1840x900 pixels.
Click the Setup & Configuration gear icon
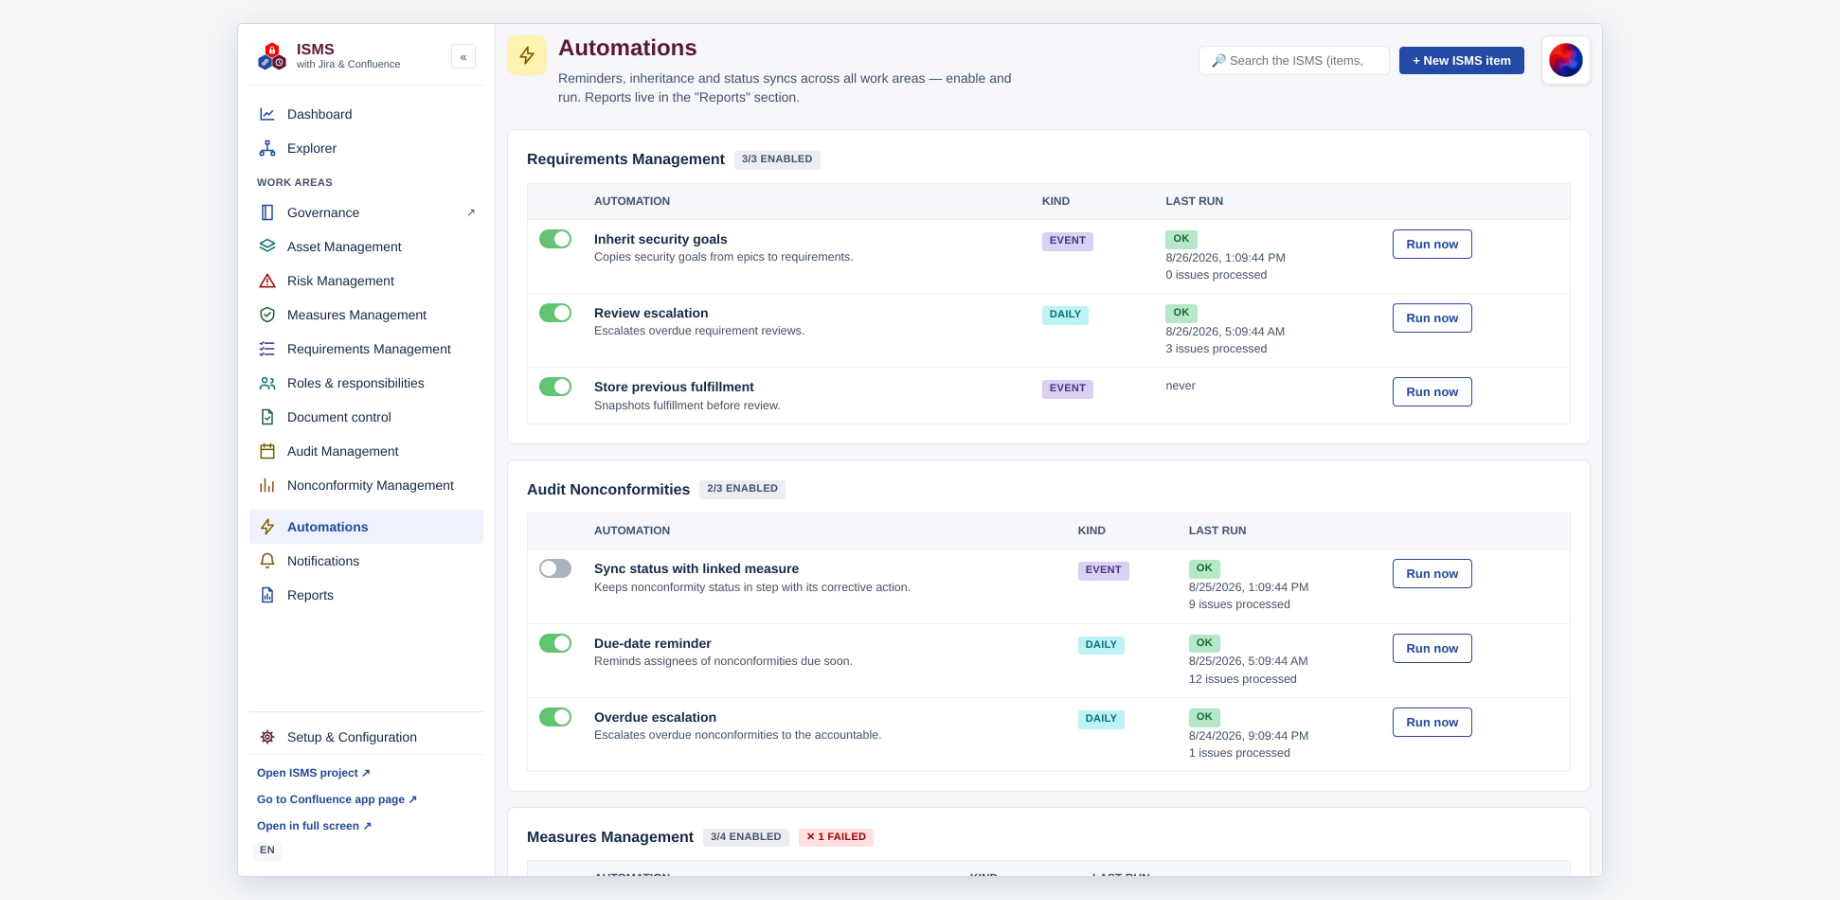click(x=267, y=737)
